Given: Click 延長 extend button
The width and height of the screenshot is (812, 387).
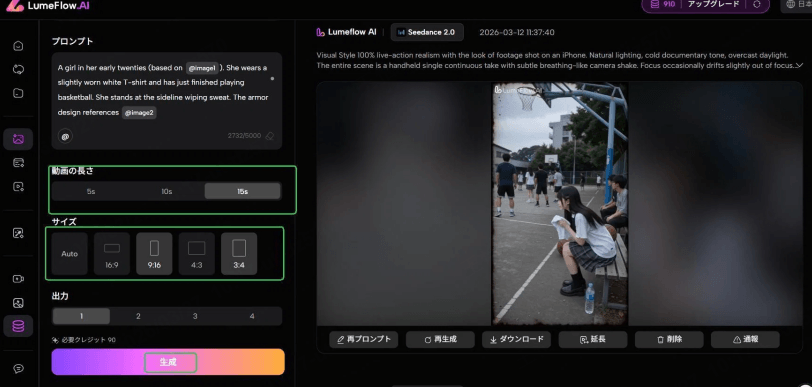Looking at the screenshot, I should (x=593, y=339).
